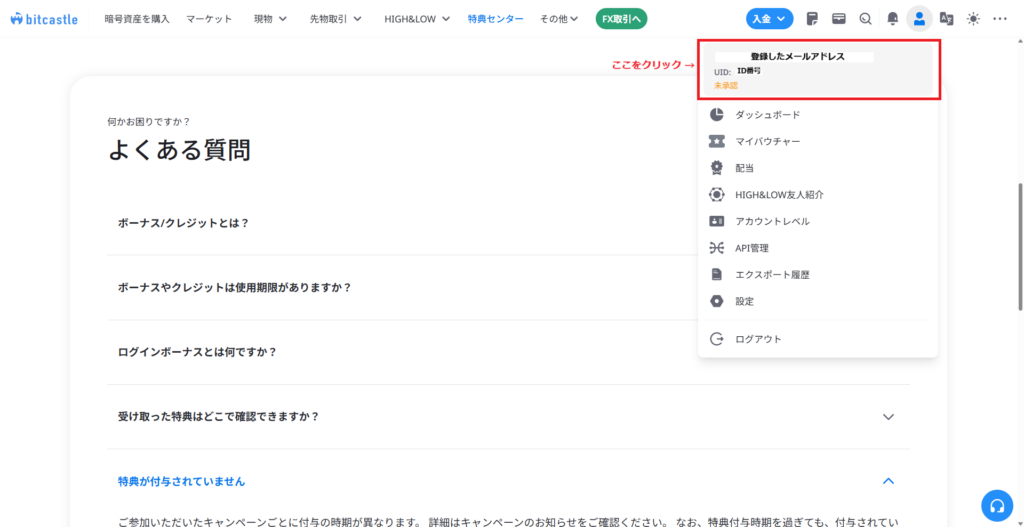Expand ボーナスやクレジットは使用期限がありますか？ question
Image resolution: width=1024 pixels, height=527 pixels.
pos(234,287)
